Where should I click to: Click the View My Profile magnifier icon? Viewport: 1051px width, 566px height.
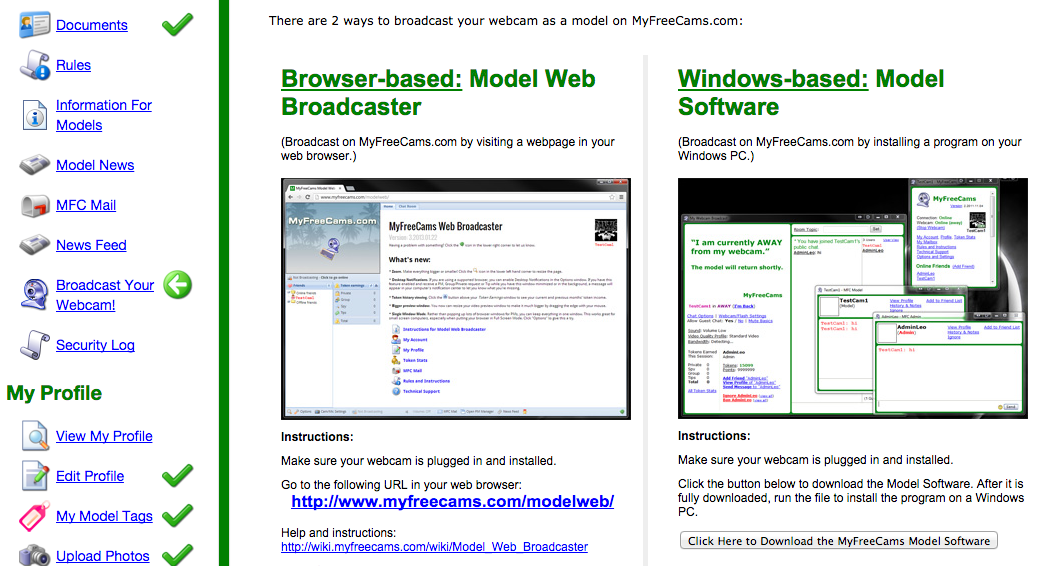(35, 436)
